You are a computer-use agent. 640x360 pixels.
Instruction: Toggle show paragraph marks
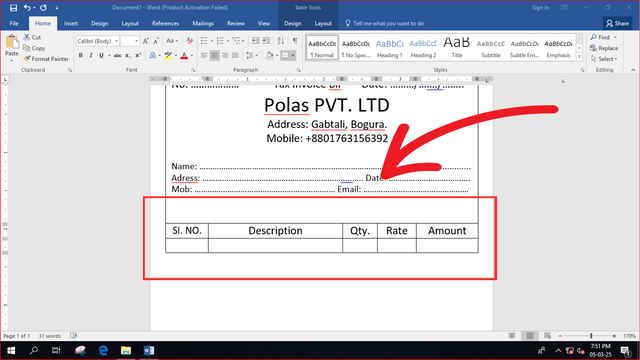pos(295,41)
